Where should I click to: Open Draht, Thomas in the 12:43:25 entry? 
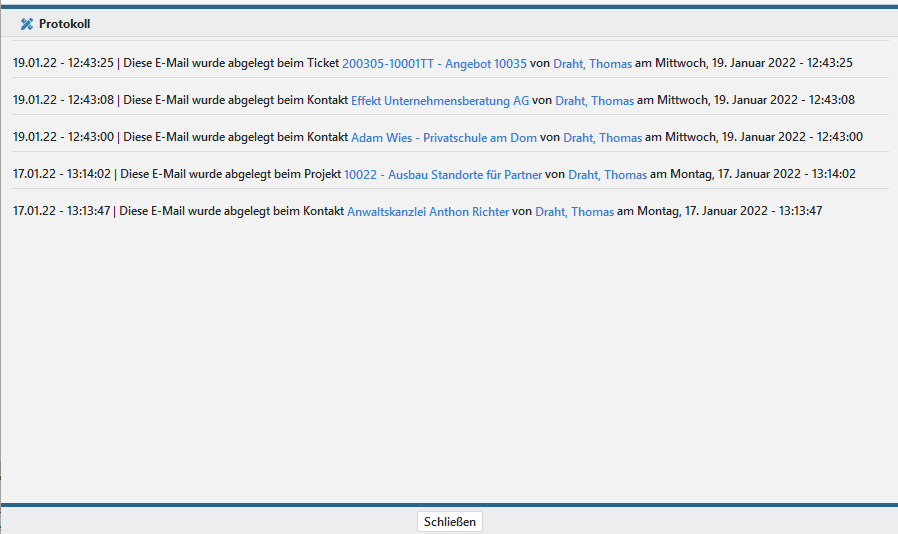pyautogui.click(x=592, y=63)
